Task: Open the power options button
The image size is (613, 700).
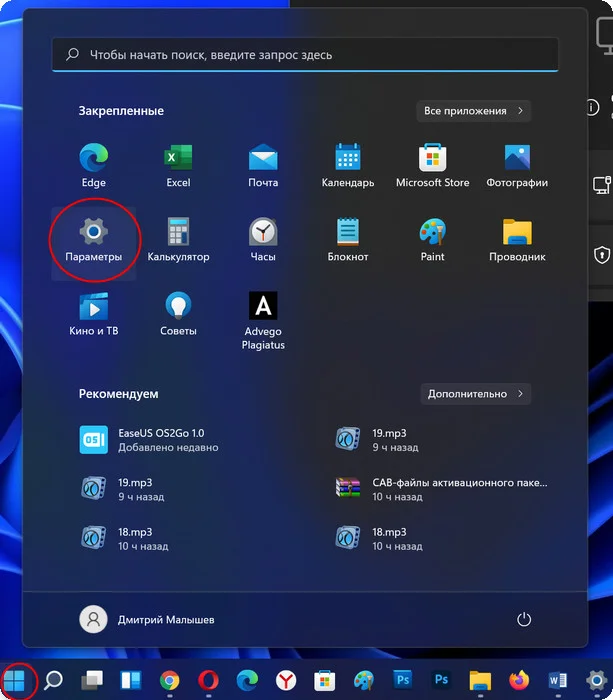Action: 523,620
